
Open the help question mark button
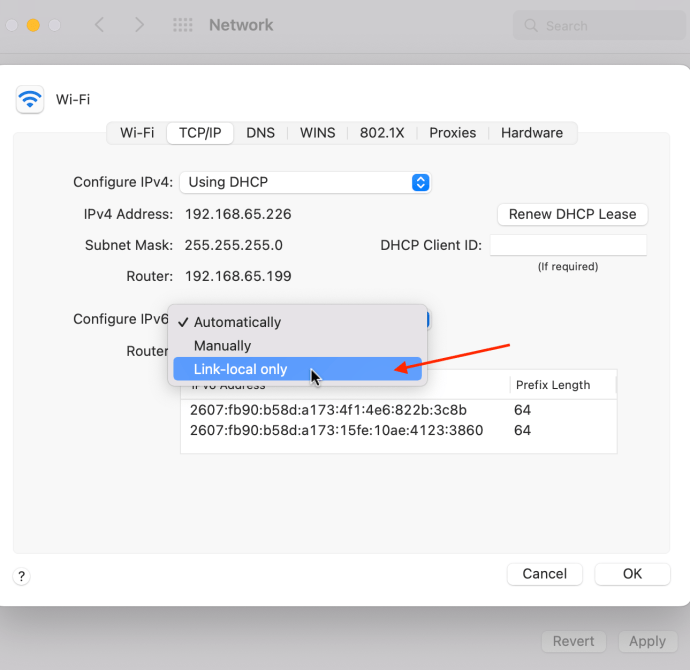coord(22,576)
